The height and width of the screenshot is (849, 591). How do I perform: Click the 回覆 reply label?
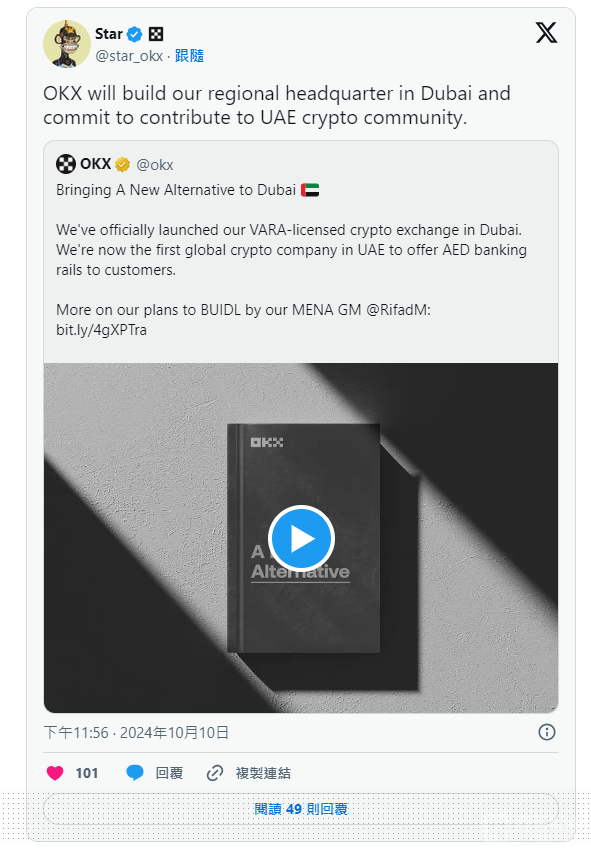[x=169, y=773]
